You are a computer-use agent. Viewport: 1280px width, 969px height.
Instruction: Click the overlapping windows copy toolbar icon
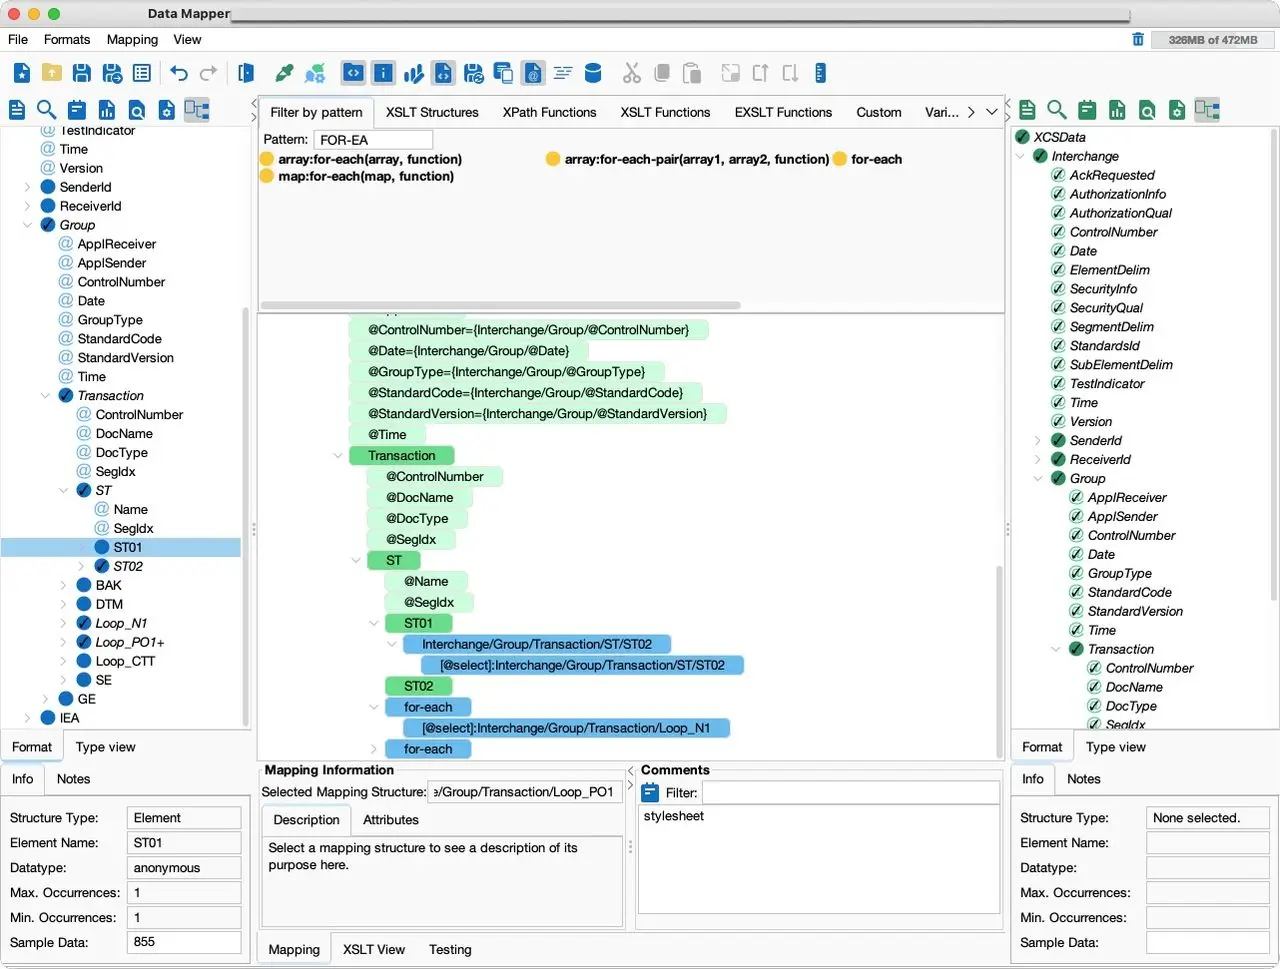(x=504, y=73)
